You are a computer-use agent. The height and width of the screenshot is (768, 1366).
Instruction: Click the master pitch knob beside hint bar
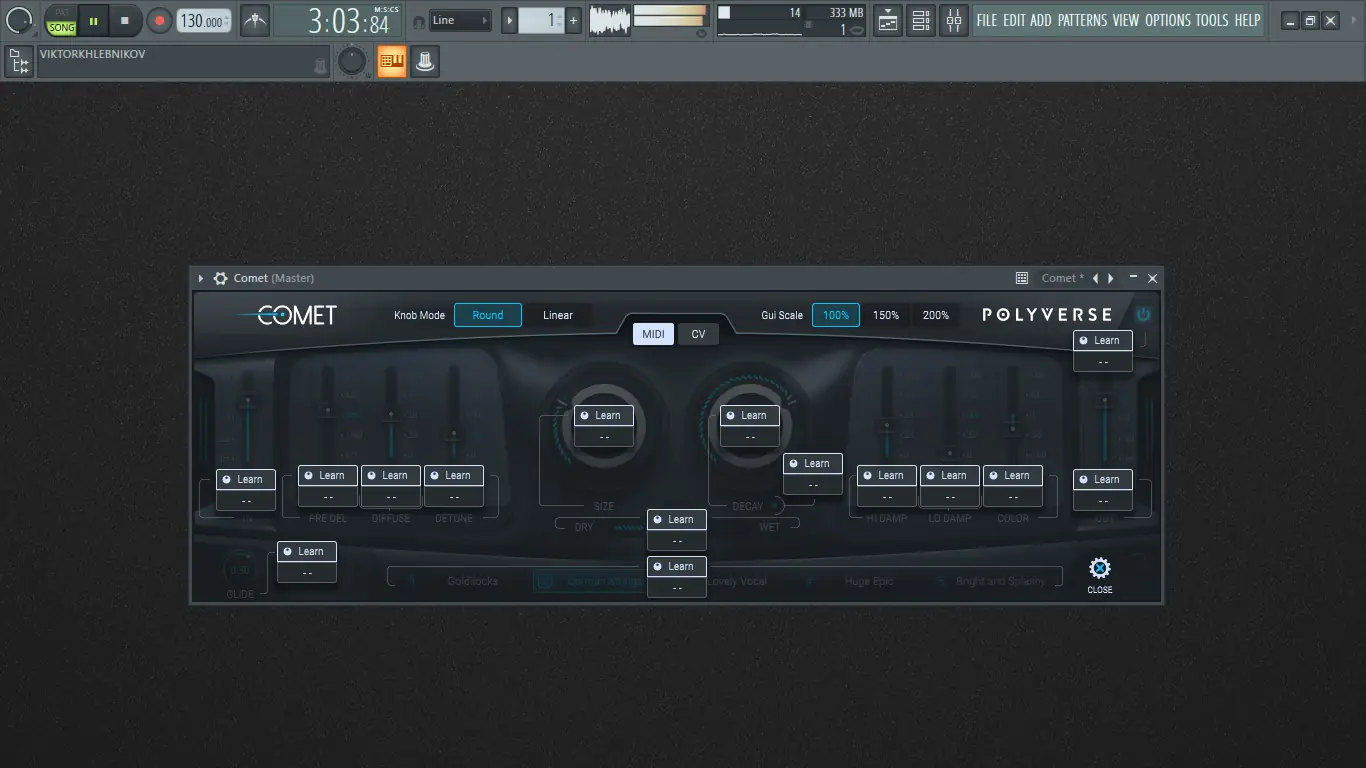(x=351, y=62)
